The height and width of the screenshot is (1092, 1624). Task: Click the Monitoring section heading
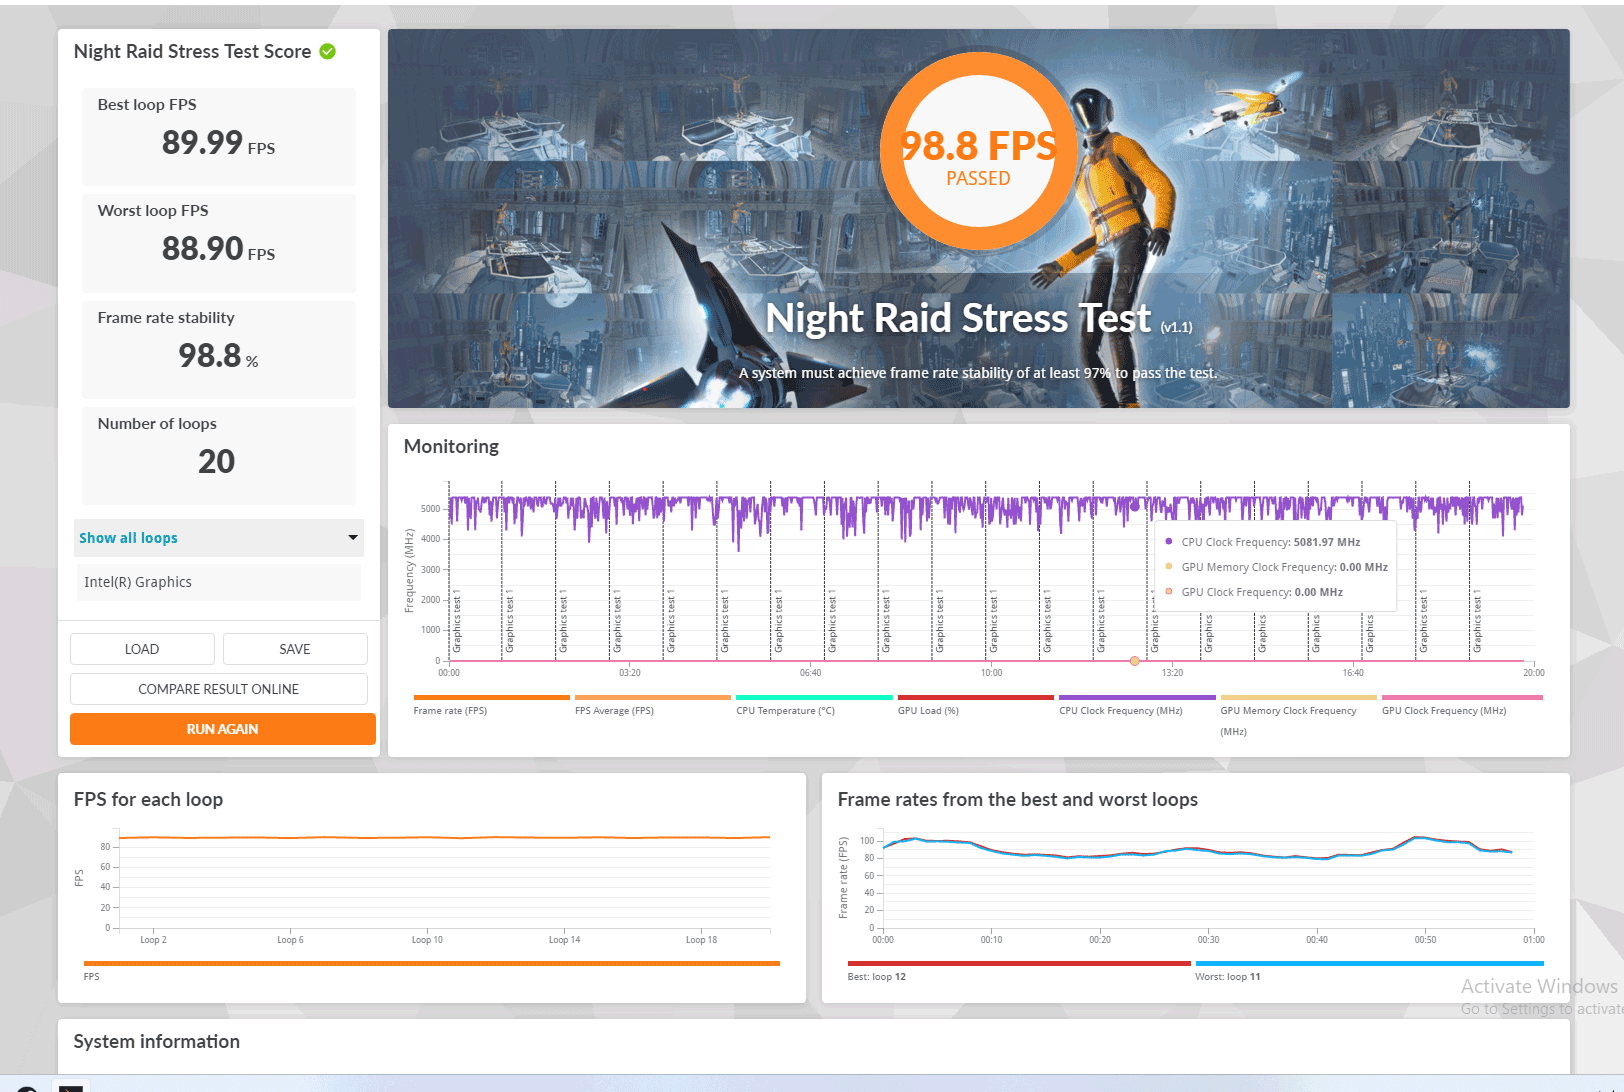[x=451, y=447]
